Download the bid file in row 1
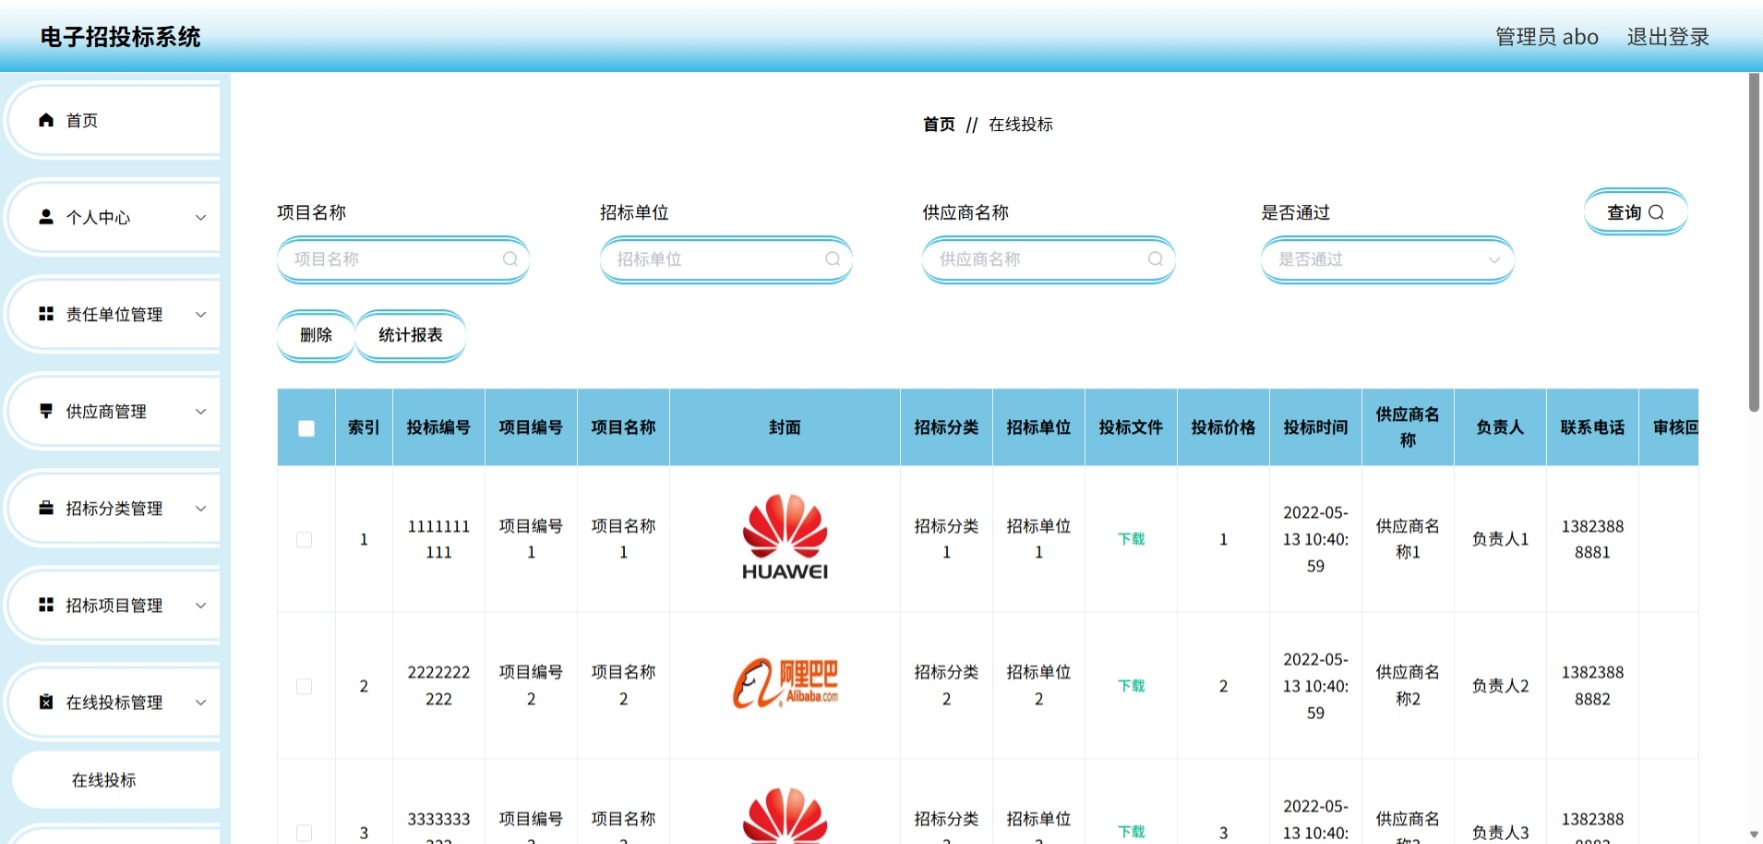This screenshot has width=1763, height=844. click(x=1131, y=539)
